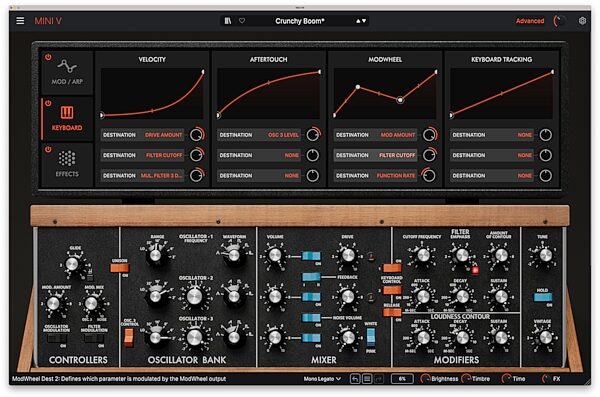Open the hamburger main menu

[x=20, y=21]
